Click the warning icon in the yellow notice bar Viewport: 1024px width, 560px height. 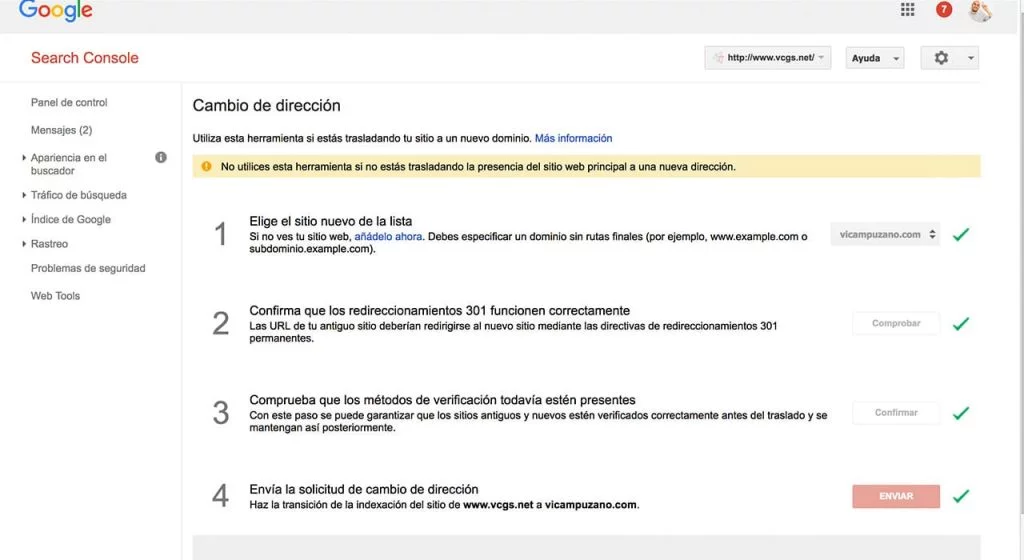tap(206, 166)
